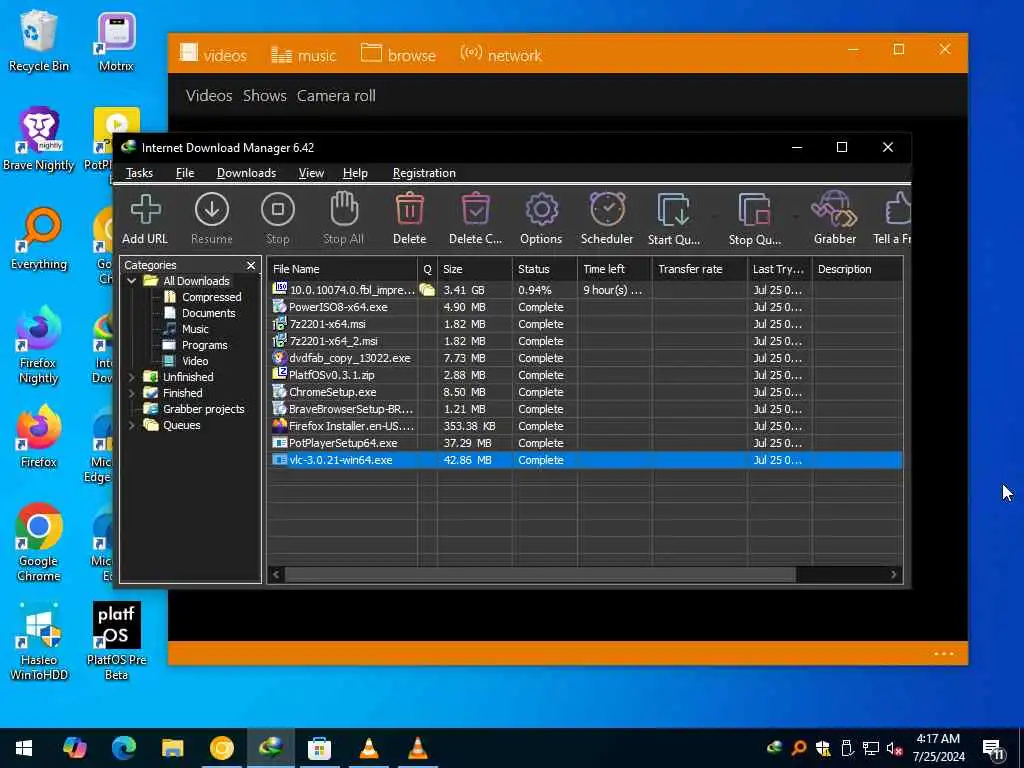Select the Documents category

point(199,313)
